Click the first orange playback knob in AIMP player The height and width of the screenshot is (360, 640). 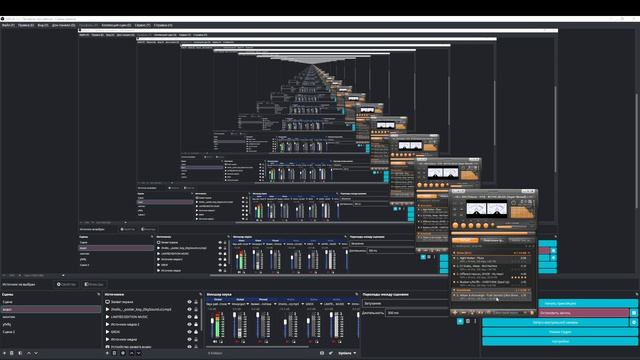pyautogui.click(x=456, y=225)
